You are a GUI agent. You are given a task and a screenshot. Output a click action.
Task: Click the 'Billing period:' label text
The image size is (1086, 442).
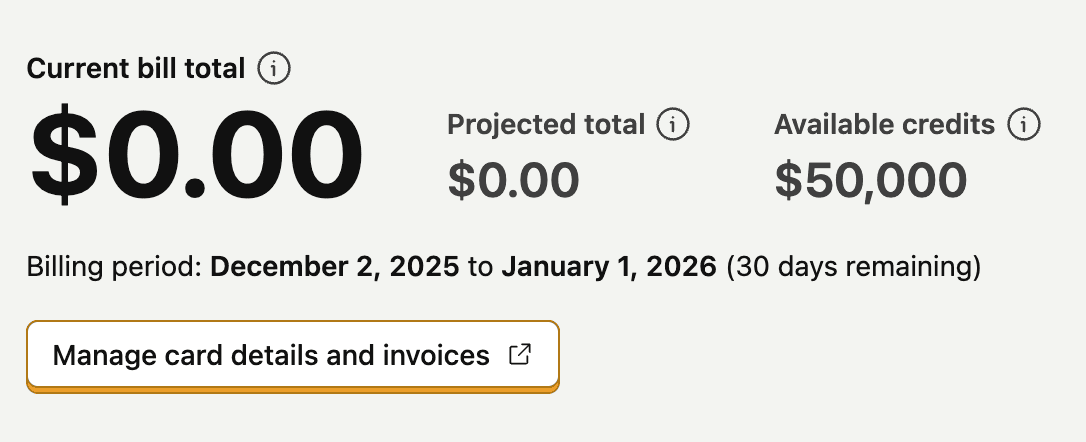[115, 267]
